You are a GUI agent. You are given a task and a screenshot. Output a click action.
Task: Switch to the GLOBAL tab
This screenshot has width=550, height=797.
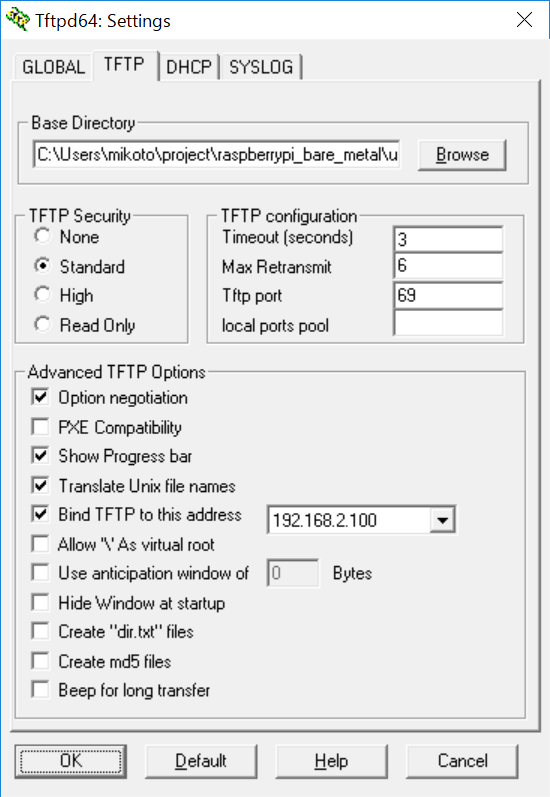pos(53,67)
